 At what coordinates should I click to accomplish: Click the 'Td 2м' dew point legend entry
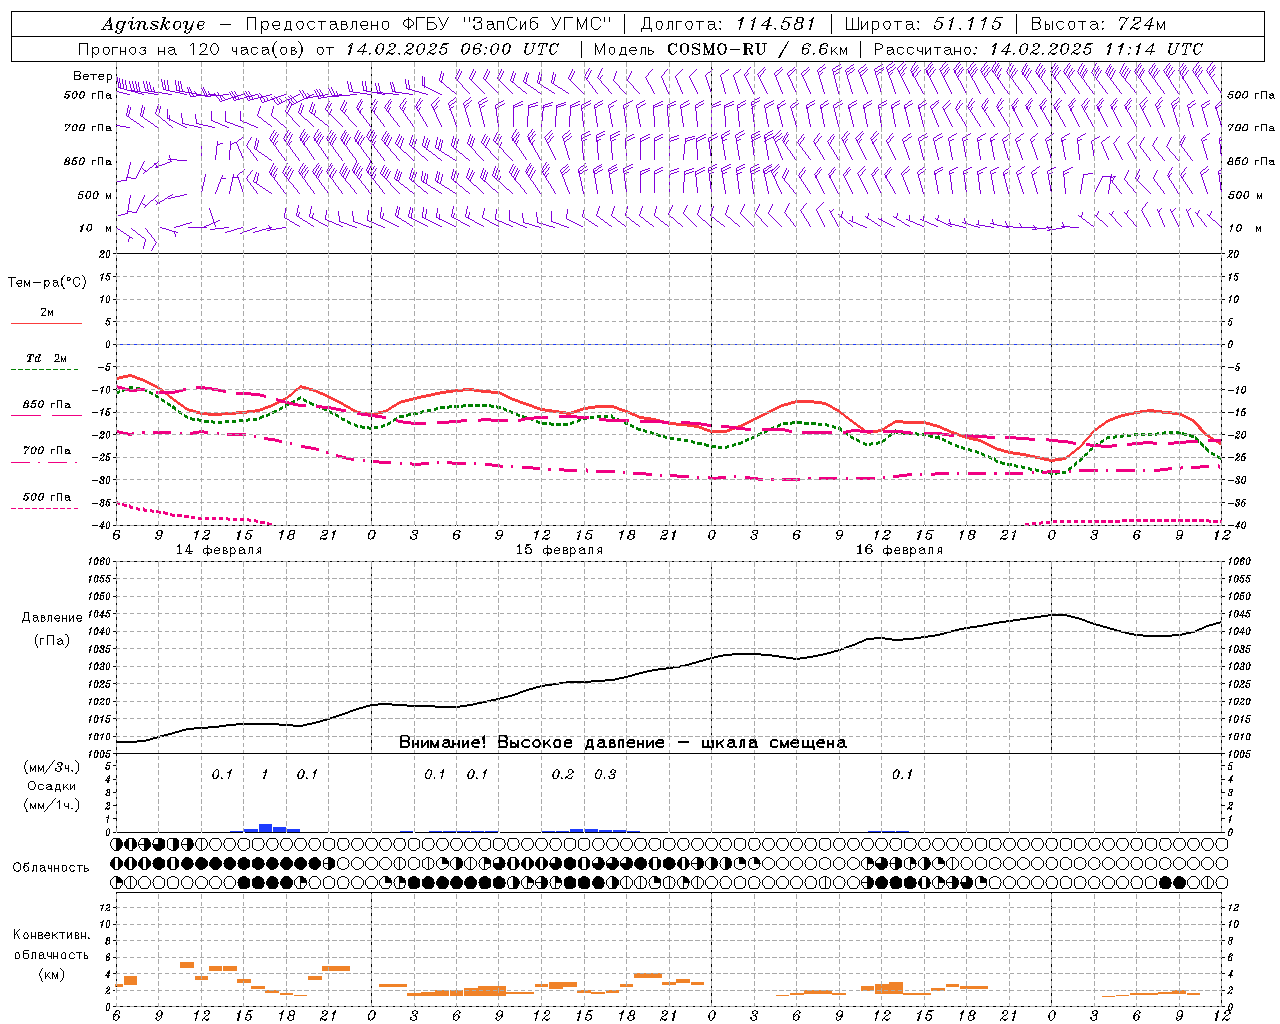point(47,358)
